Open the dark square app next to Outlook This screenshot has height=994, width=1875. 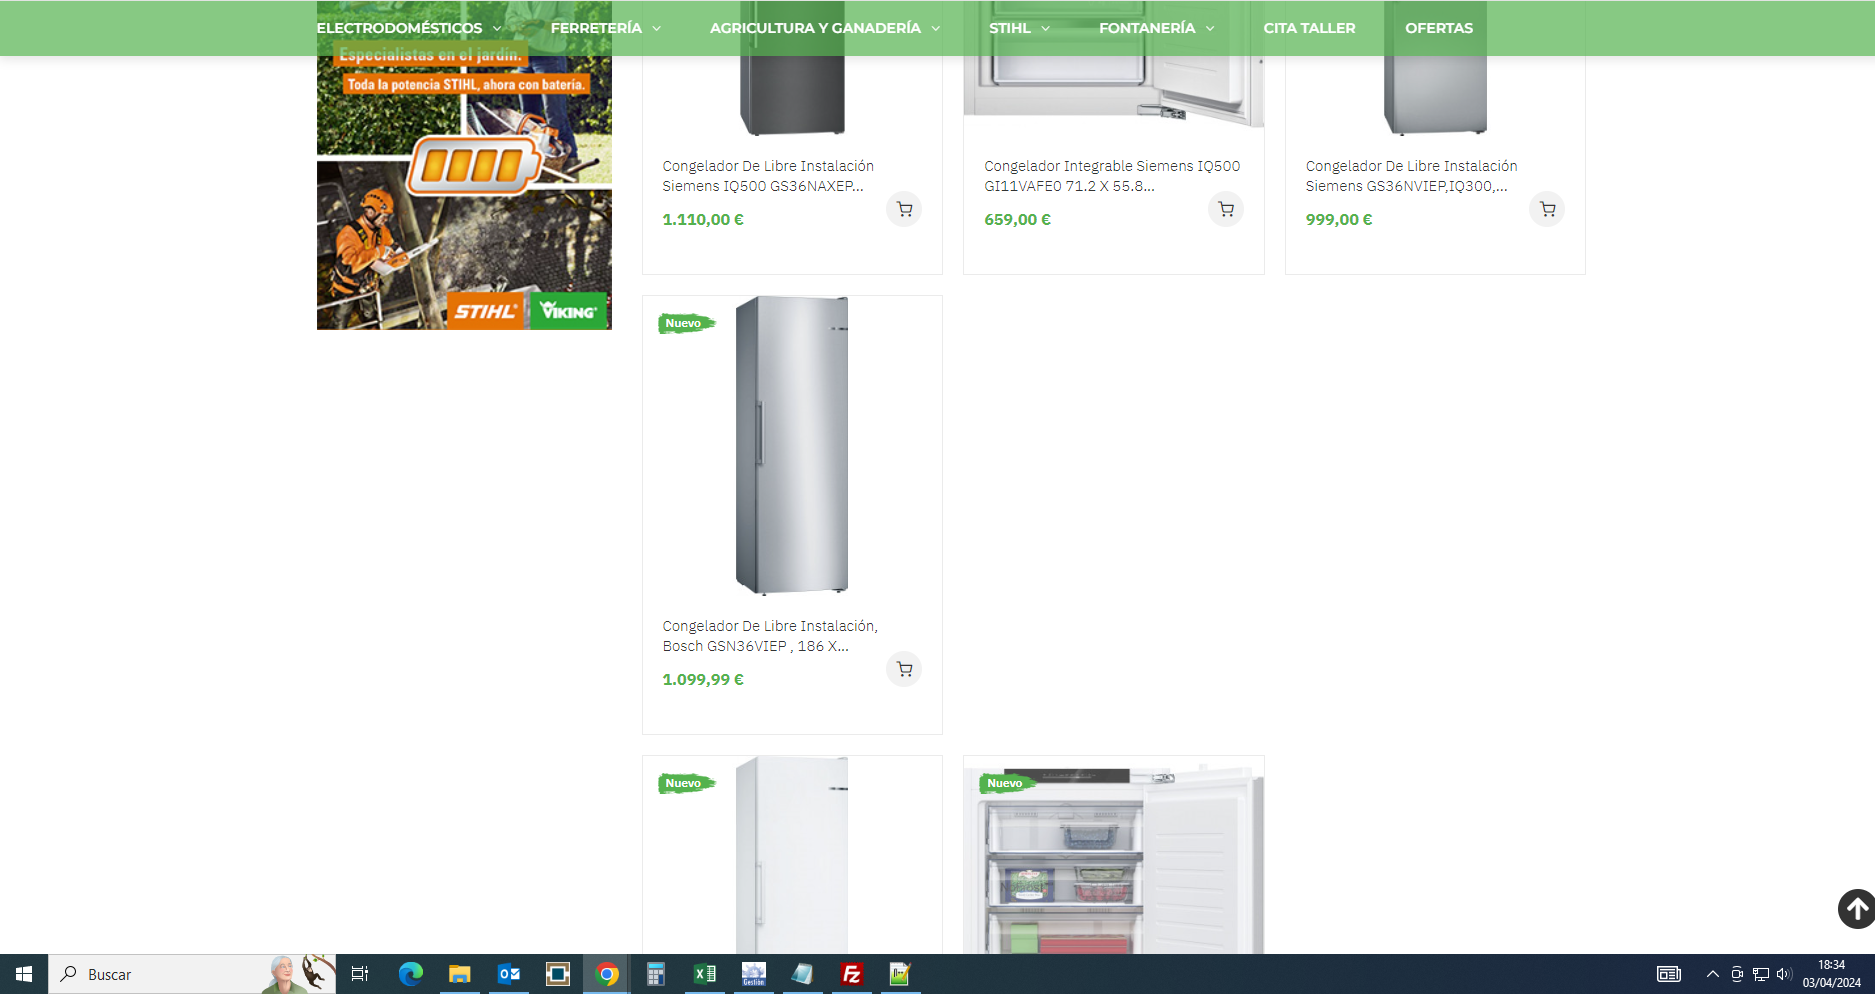pos(557,974)
